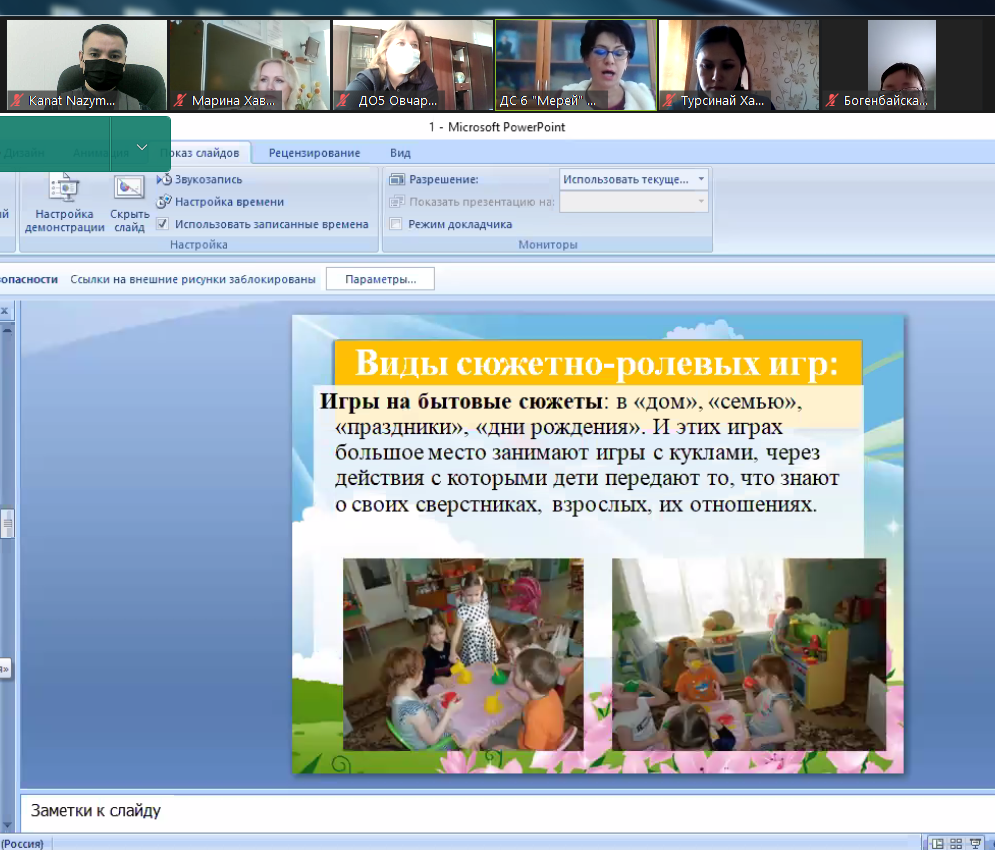The height and width of the screenshot is (850, 995).
Task: Open the Вид ribbon tab
Action: click(x=400, y=153)
